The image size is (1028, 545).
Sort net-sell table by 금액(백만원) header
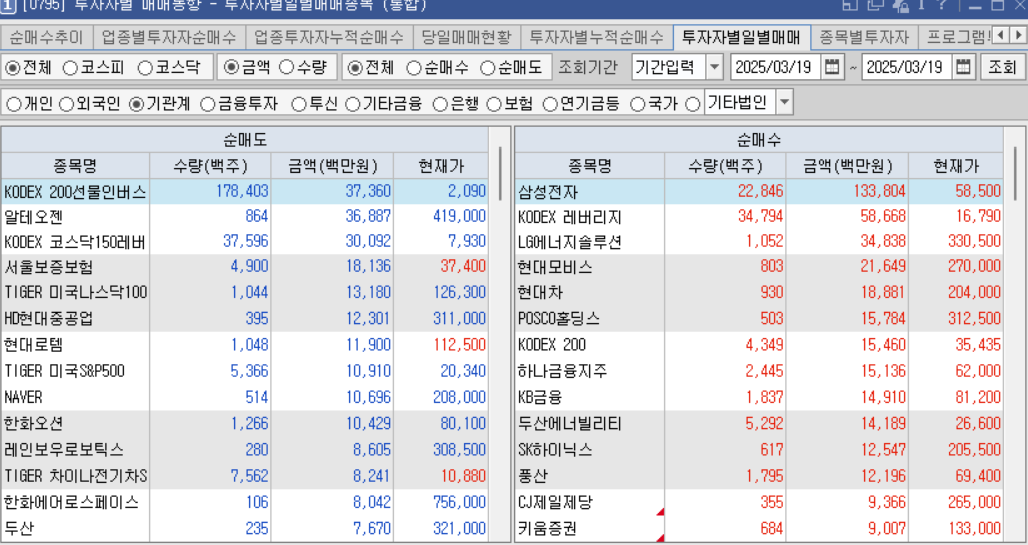(x=332, y=166)
